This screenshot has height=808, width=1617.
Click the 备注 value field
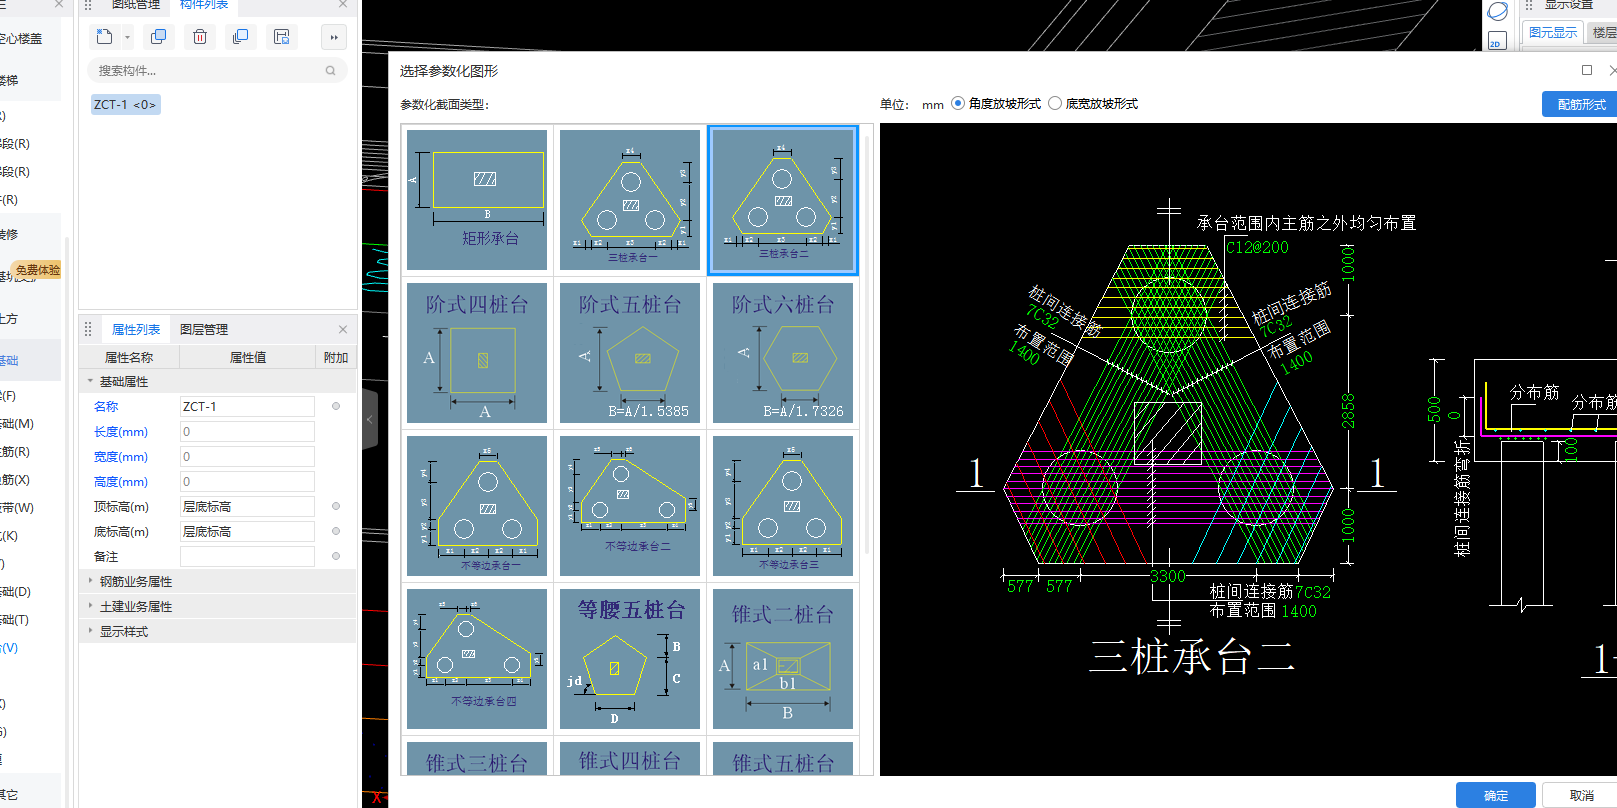pos(247,556)
